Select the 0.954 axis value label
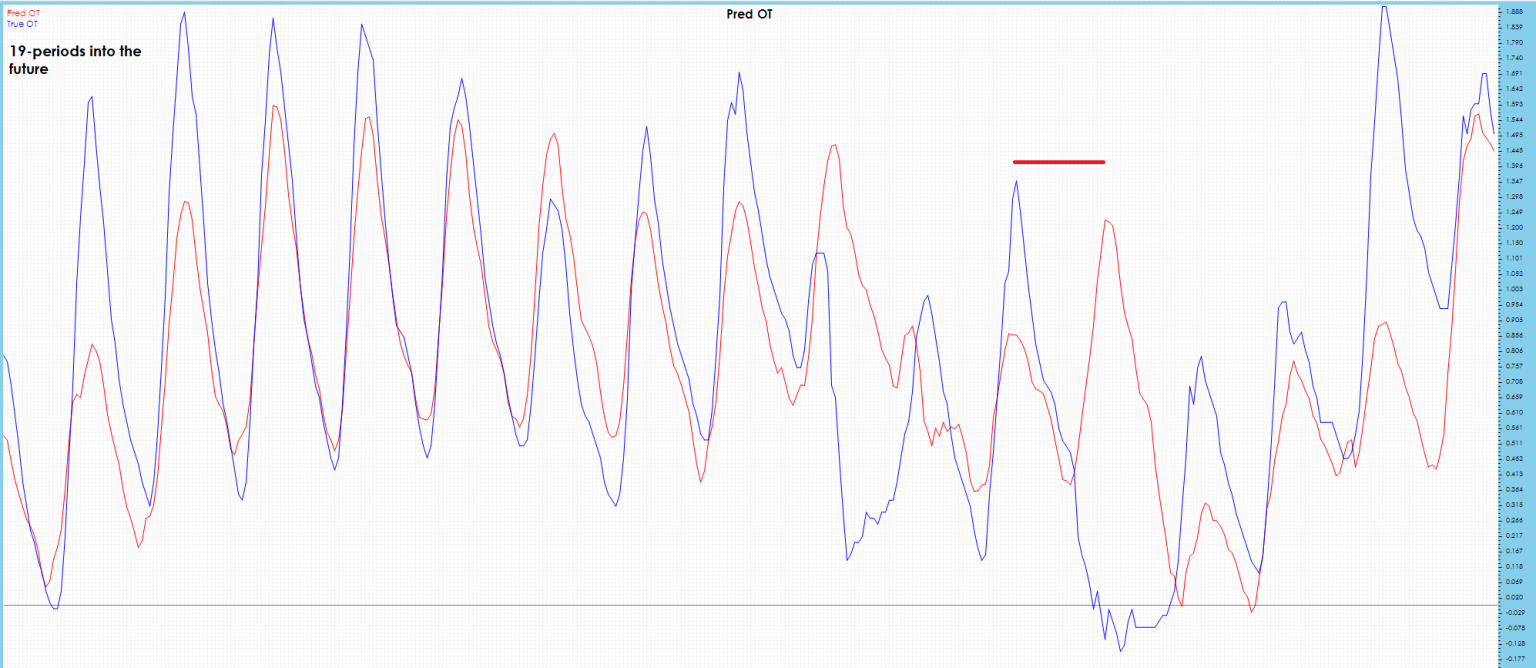The image size is (1536, 668). (x=1516, y=303)
